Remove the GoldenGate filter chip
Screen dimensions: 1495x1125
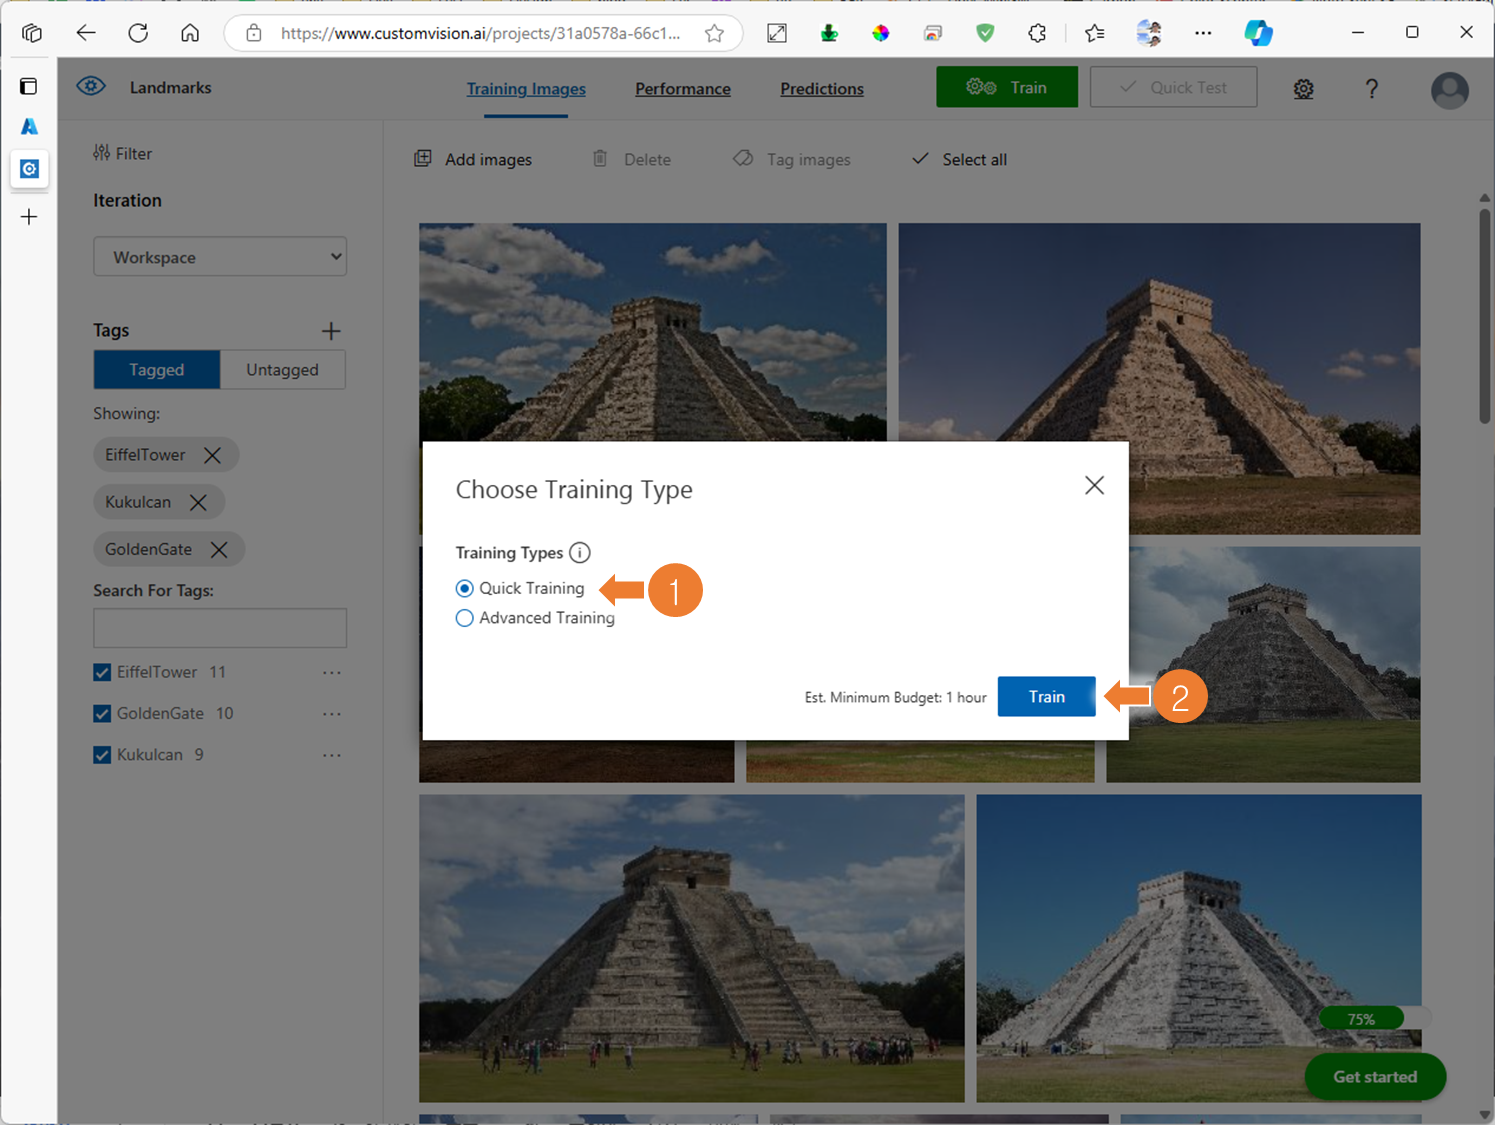tap(219, 549)
